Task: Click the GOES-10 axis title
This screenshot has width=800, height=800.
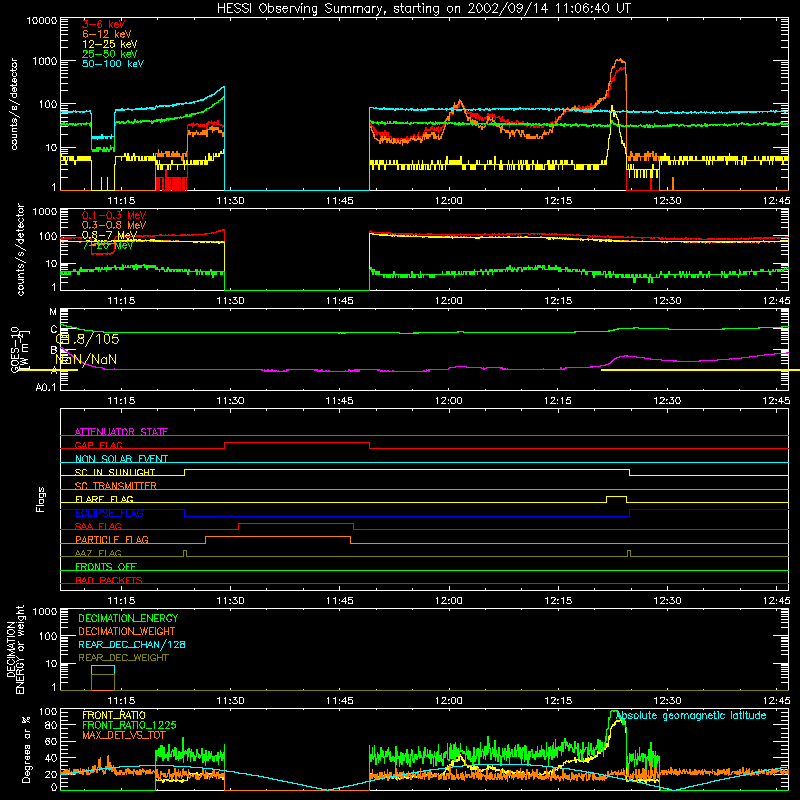Action: (14, 349)
